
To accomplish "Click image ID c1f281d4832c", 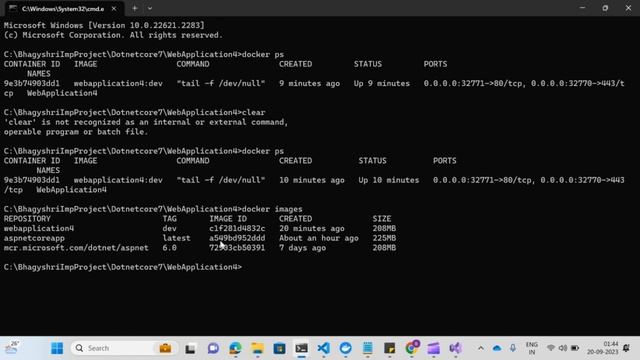I will [237, 229].
